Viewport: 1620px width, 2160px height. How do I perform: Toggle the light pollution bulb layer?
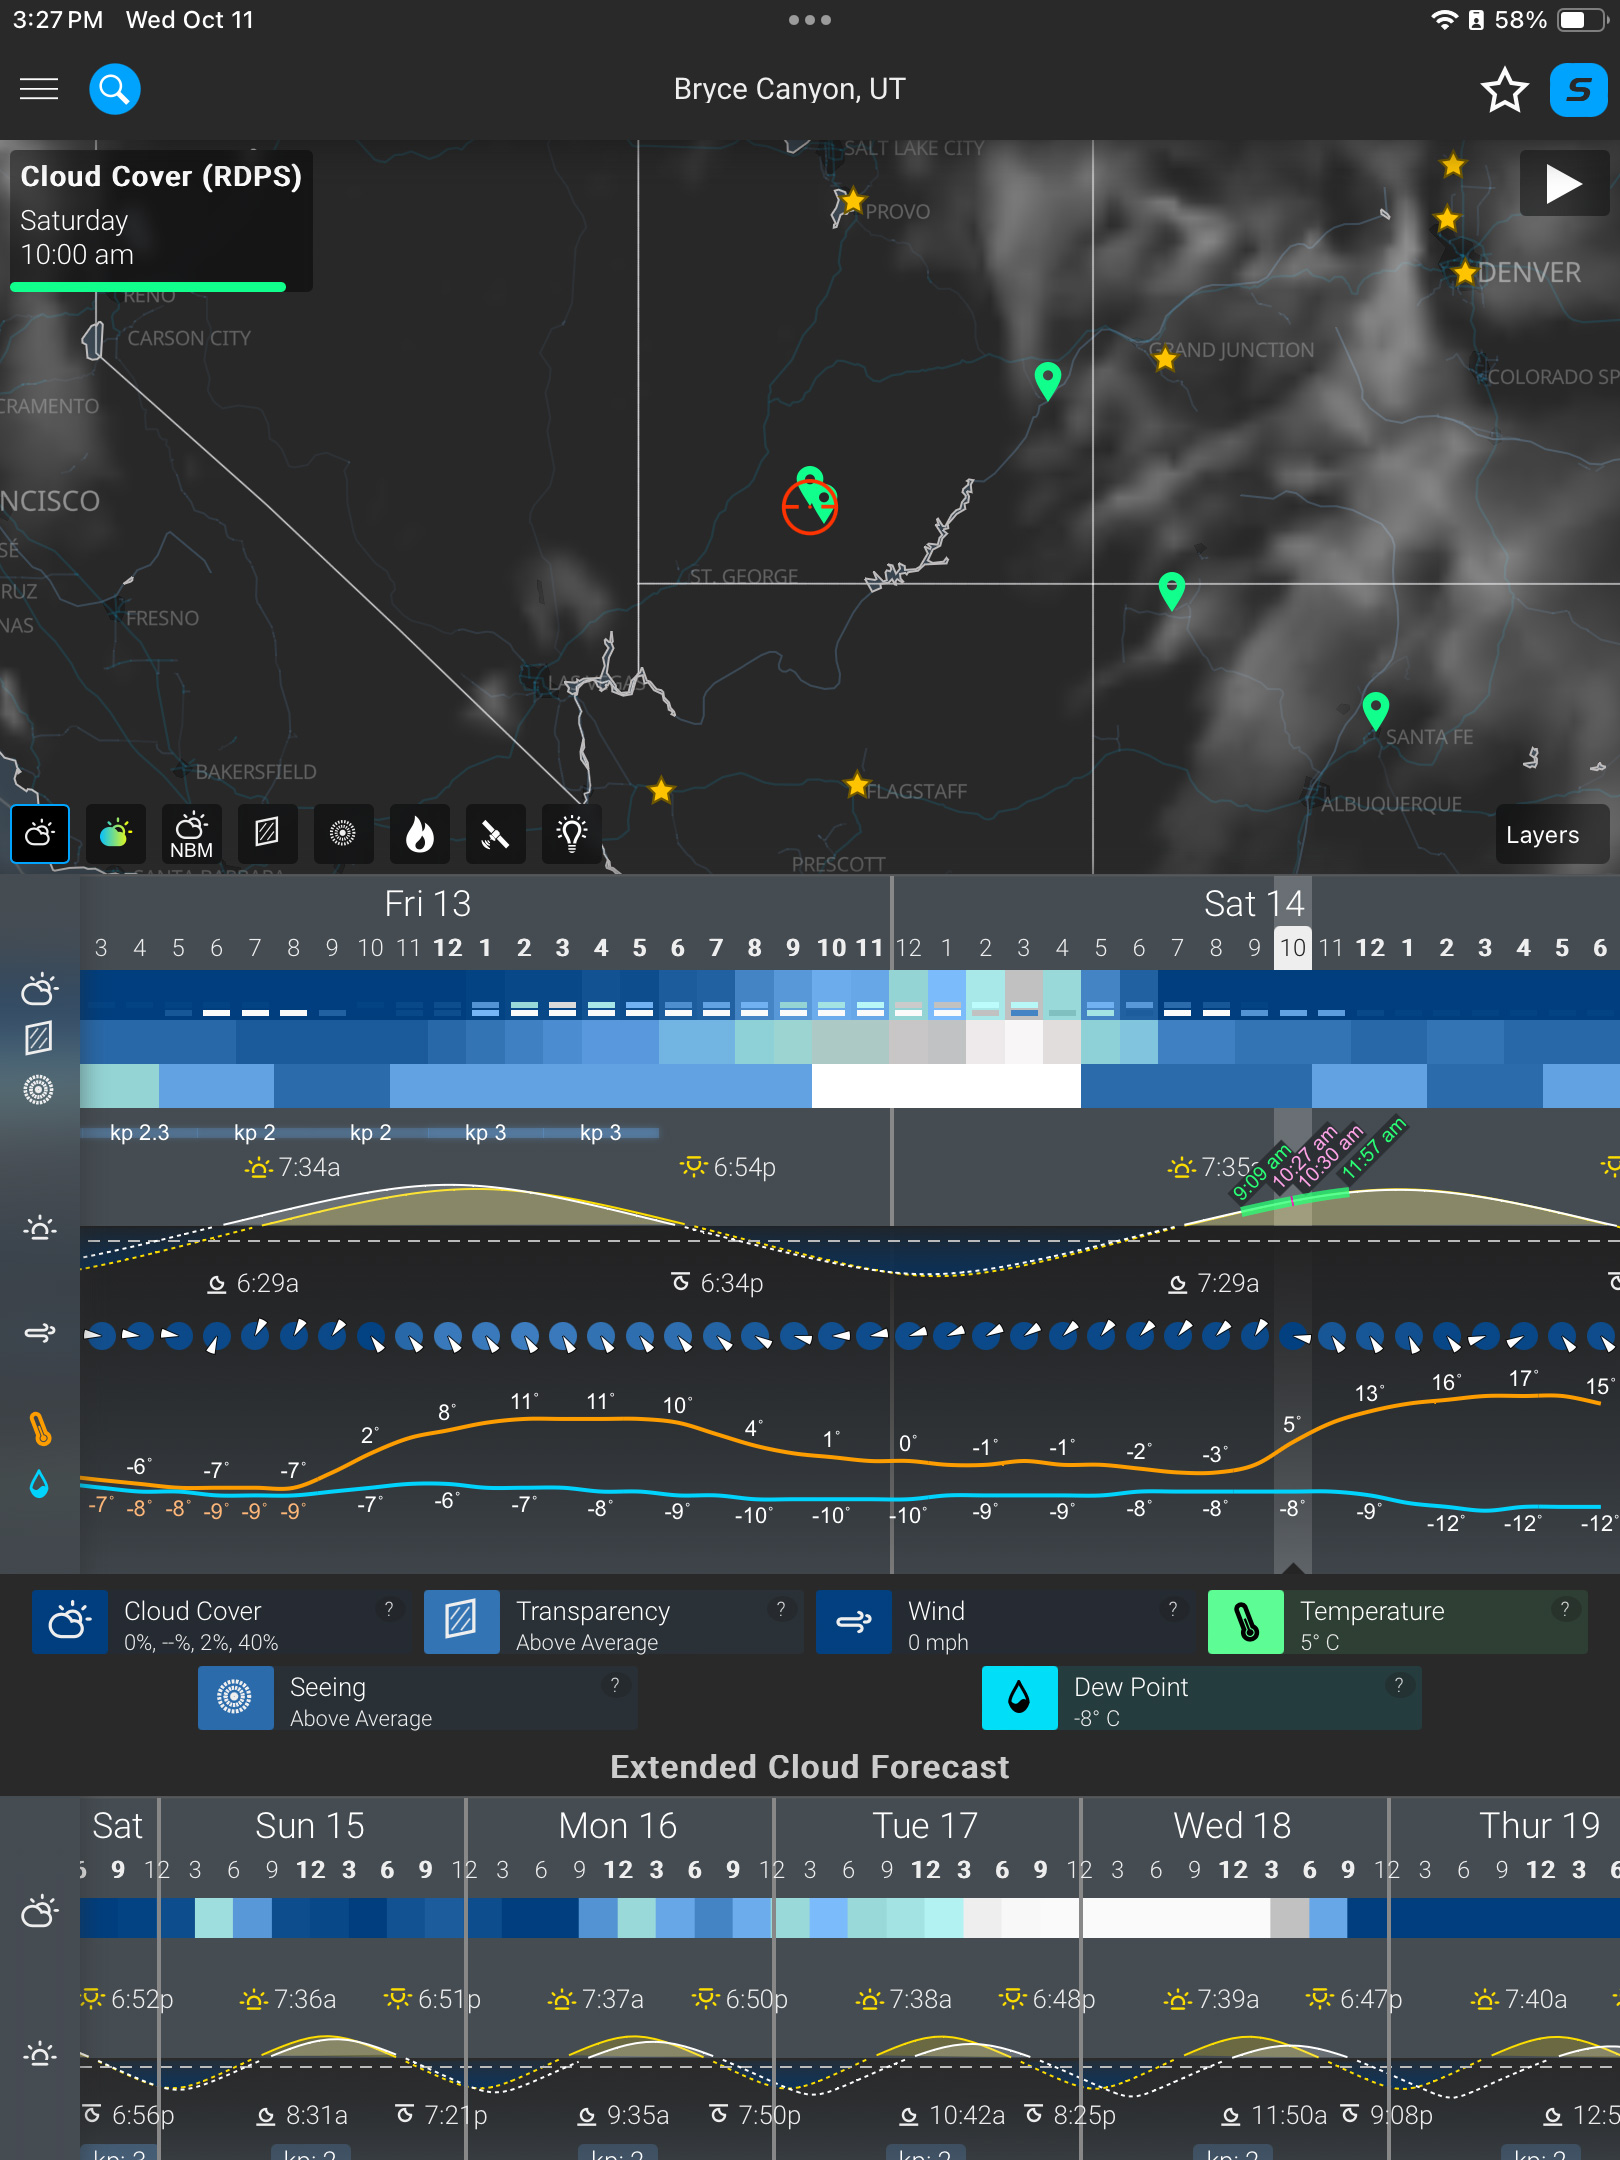point(571,833)
